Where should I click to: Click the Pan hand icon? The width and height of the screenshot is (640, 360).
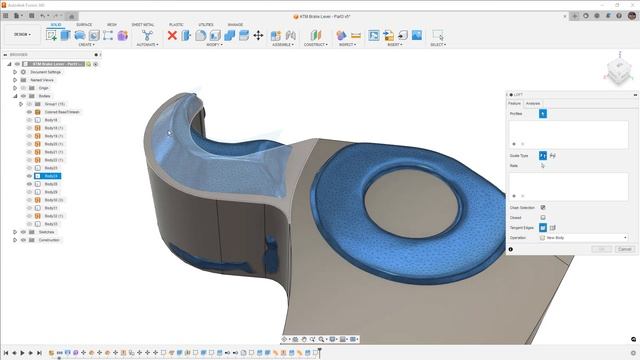(304, 339)
